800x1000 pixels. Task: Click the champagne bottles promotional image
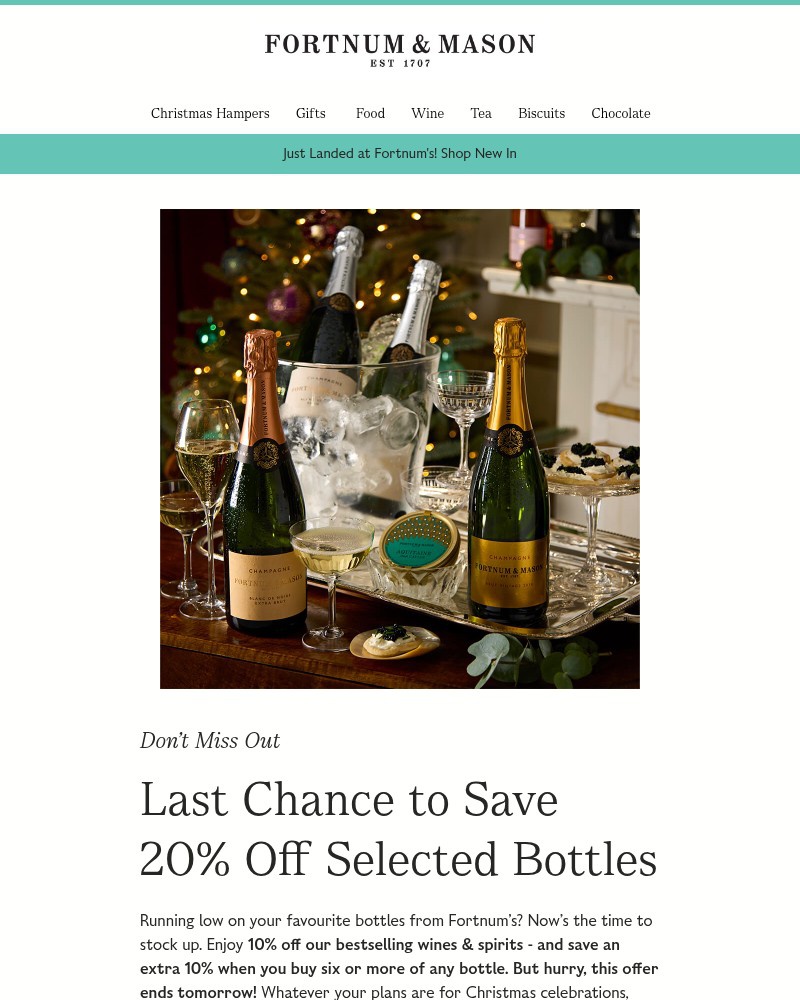(400, 449)
